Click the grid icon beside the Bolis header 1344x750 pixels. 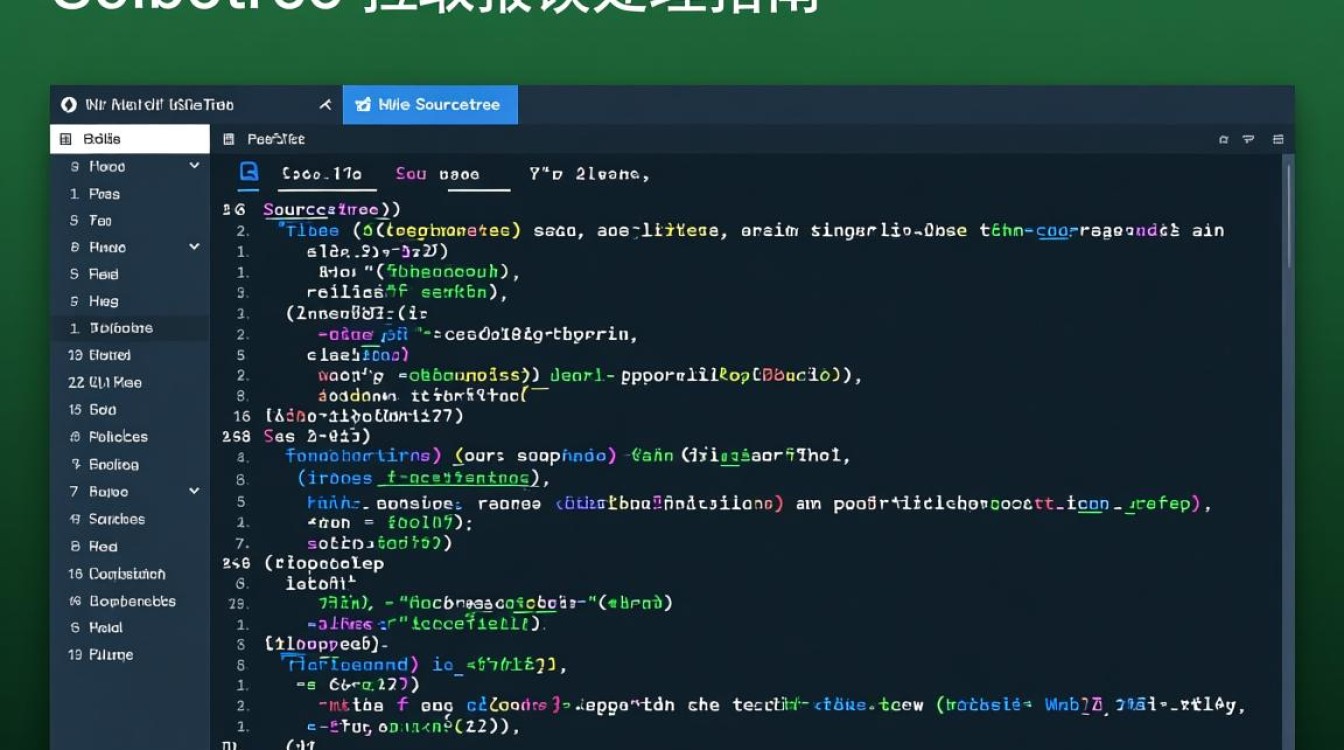tap(66, 139)
